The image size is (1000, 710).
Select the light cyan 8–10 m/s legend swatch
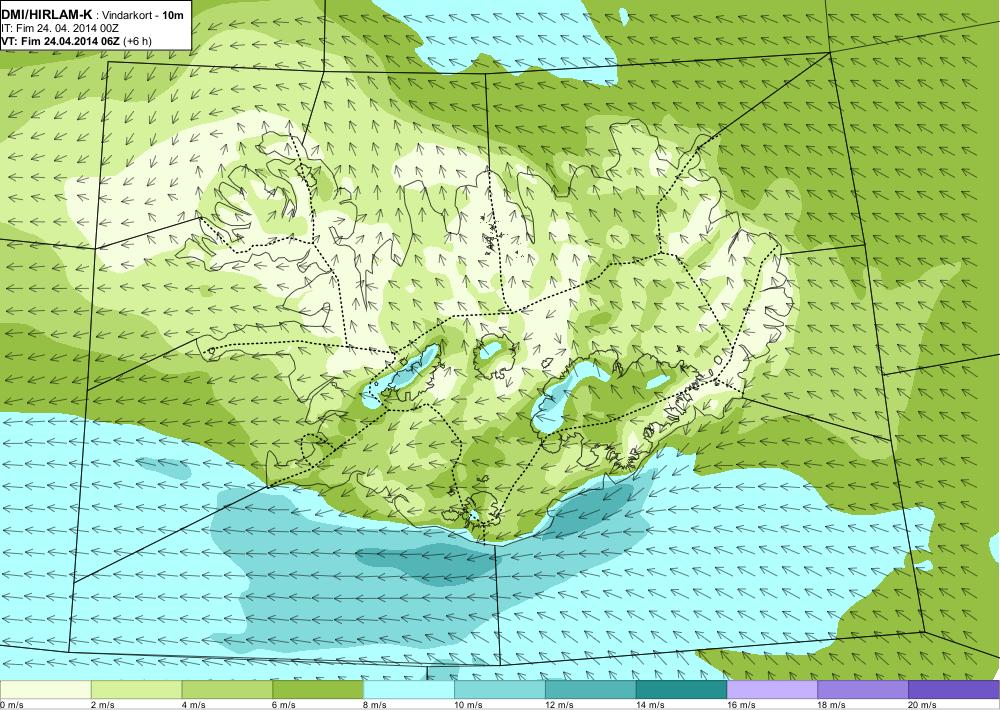[409, 690]
